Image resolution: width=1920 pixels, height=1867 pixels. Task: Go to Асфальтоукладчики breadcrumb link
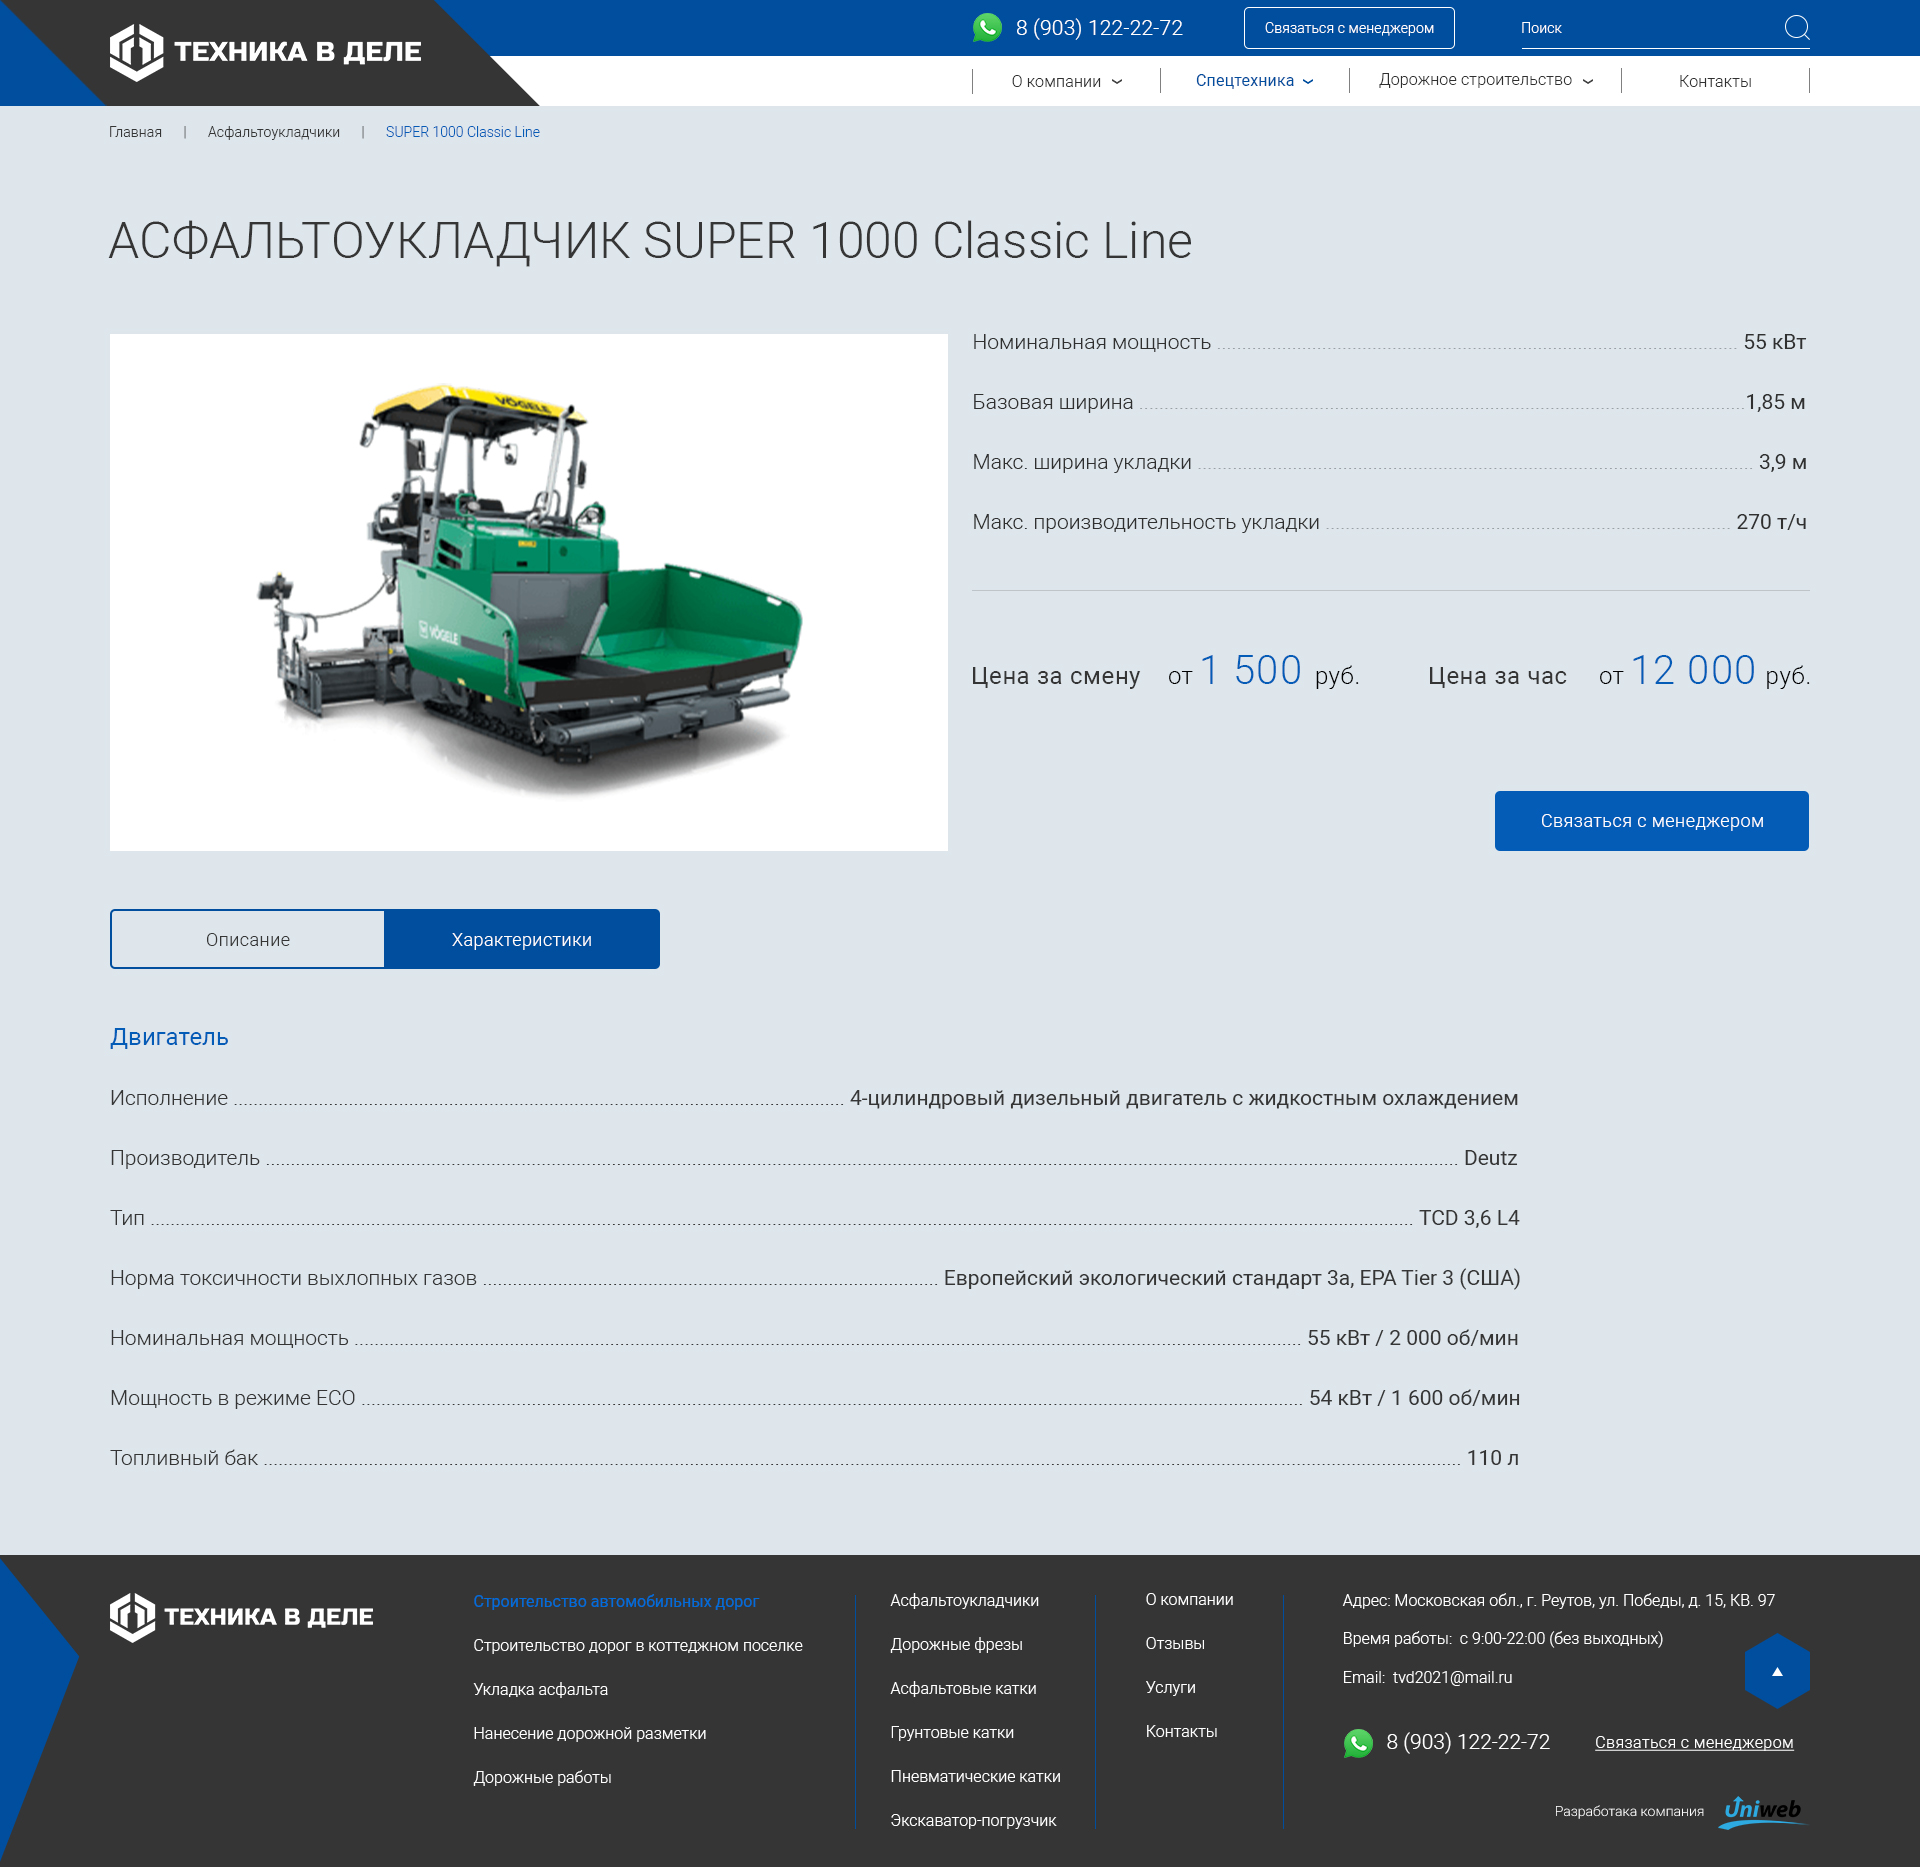click(274, 132)
